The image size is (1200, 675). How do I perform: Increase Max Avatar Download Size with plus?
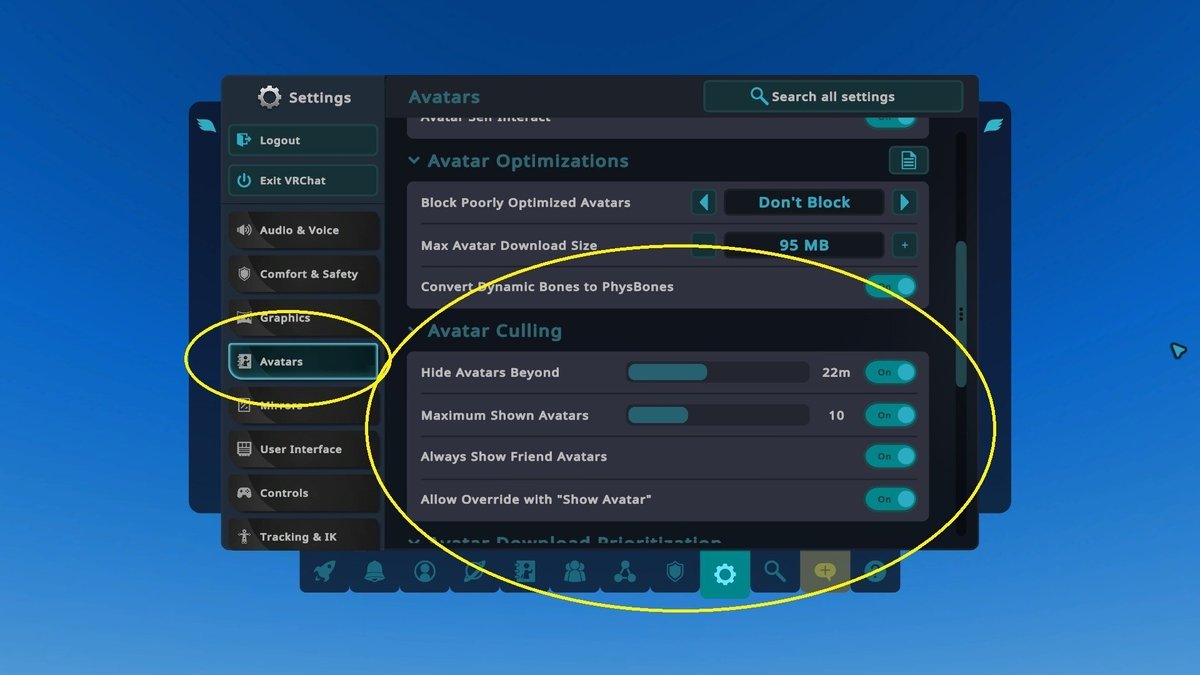(904, 245)
